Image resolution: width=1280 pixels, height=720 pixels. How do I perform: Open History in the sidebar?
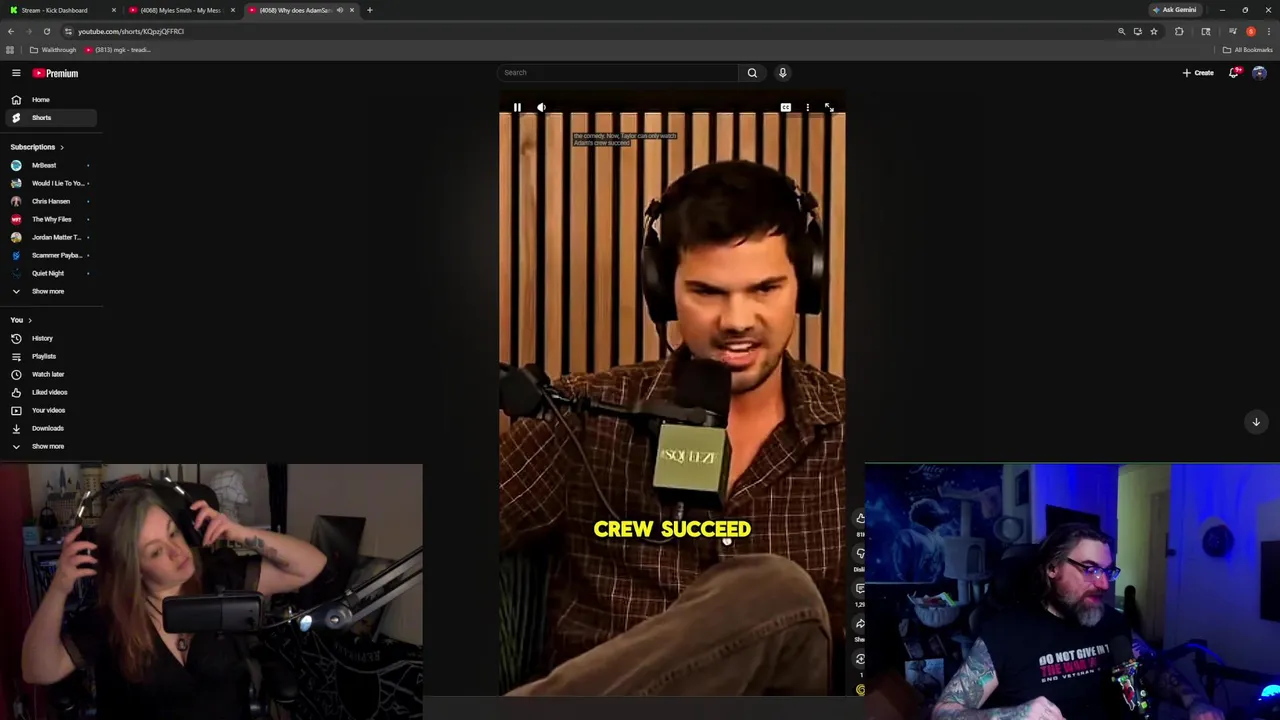(x=49, y=338)
